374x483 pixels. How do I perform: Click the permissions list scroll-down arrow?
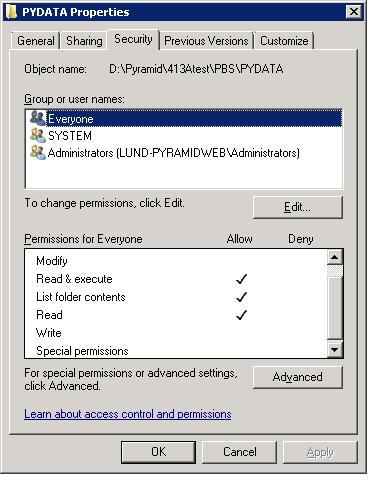pos(335,350)
